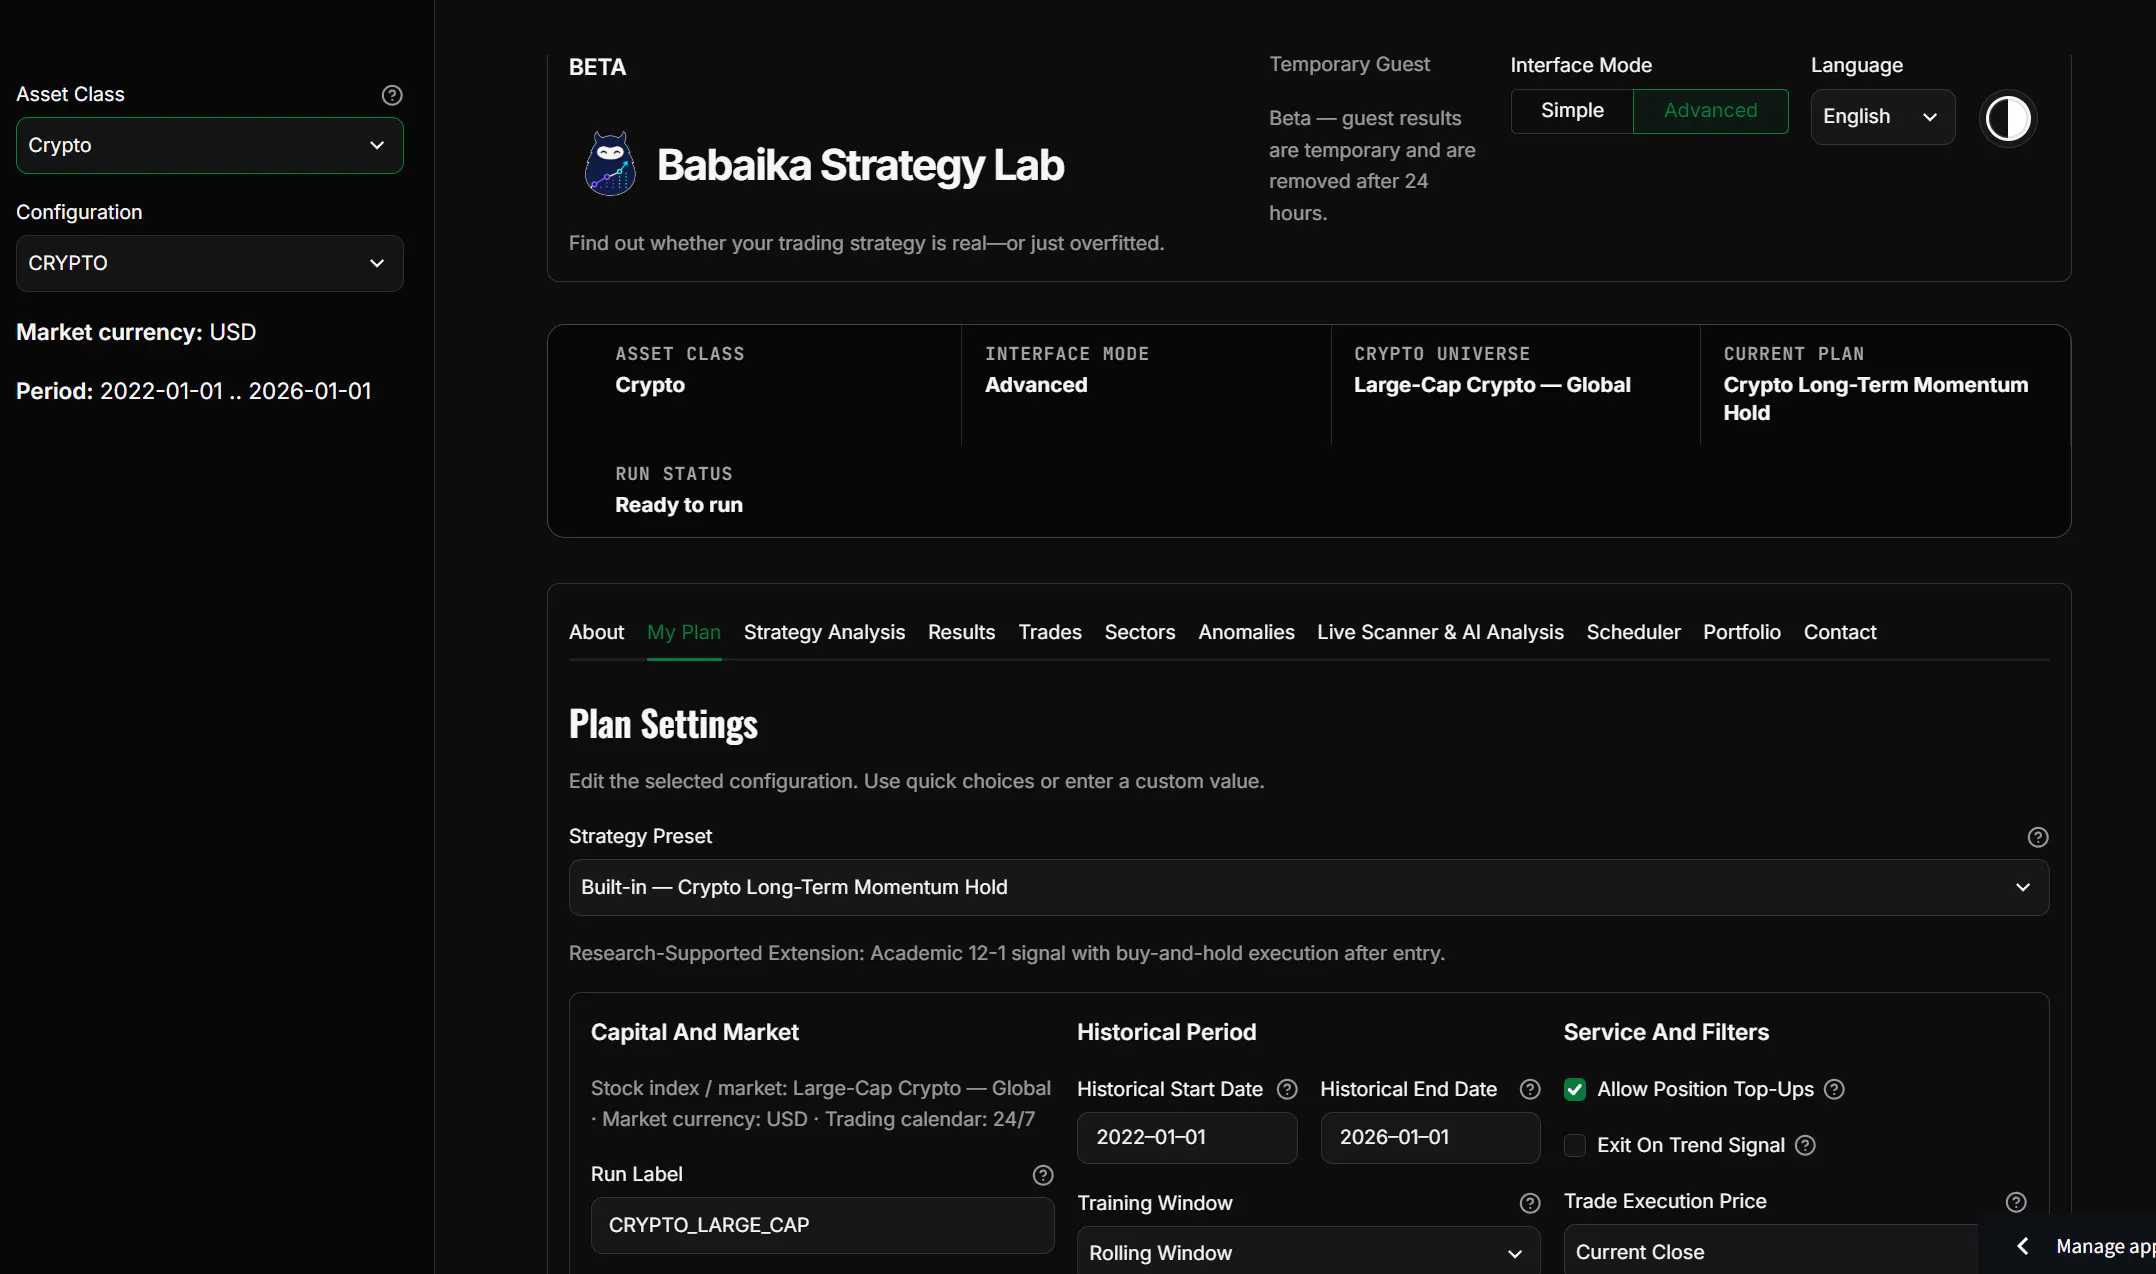Click the BETA label
This screenshot has width=2156, height=1274.
pos(597,67)
